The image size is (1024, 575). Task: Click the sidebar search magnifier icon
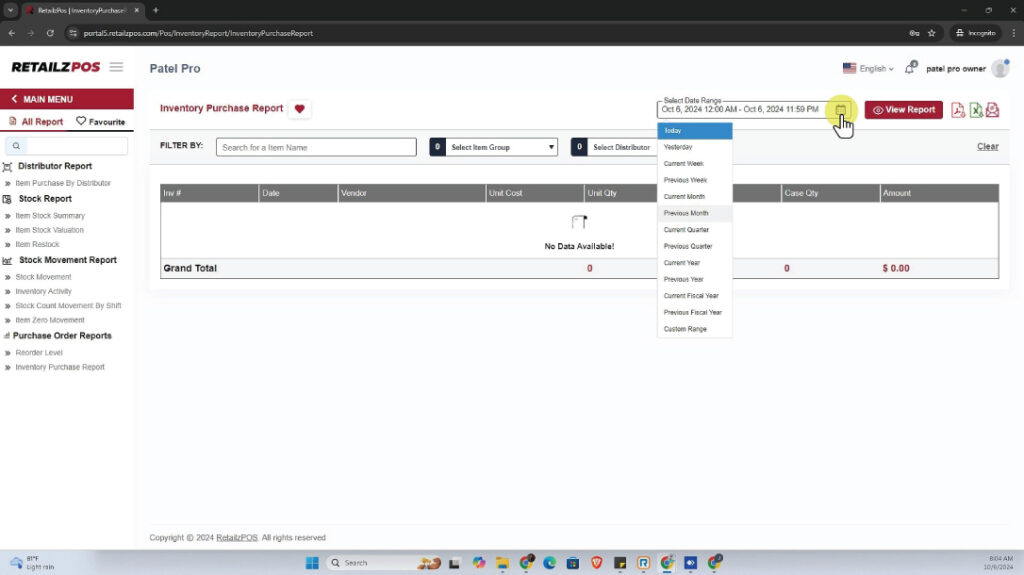pyautogui.click(x=17, y=146)
